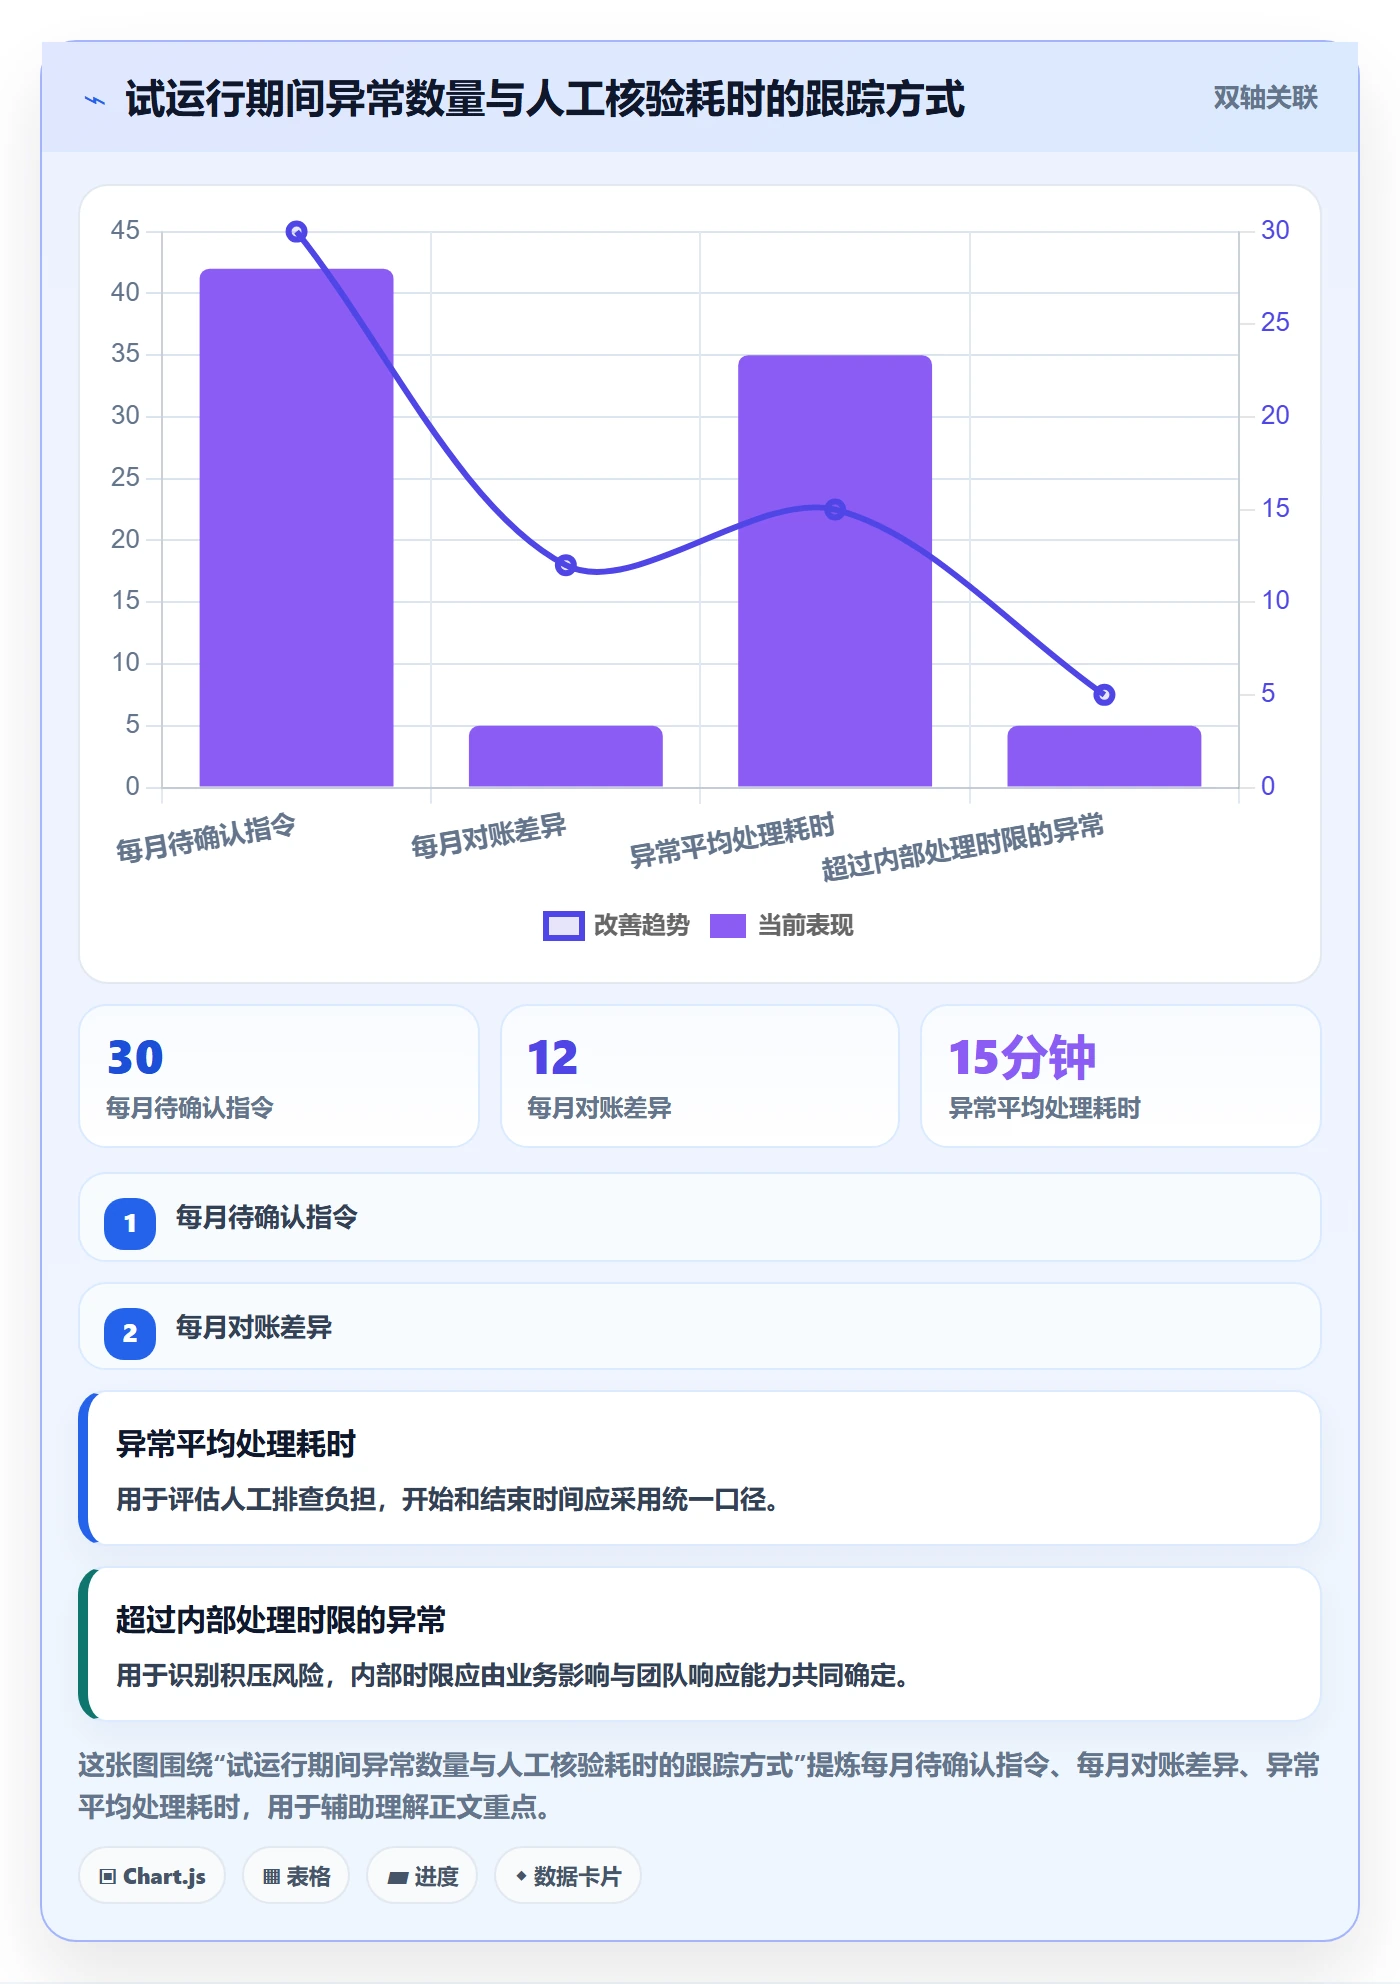Click the page title text

pos(545,99)
